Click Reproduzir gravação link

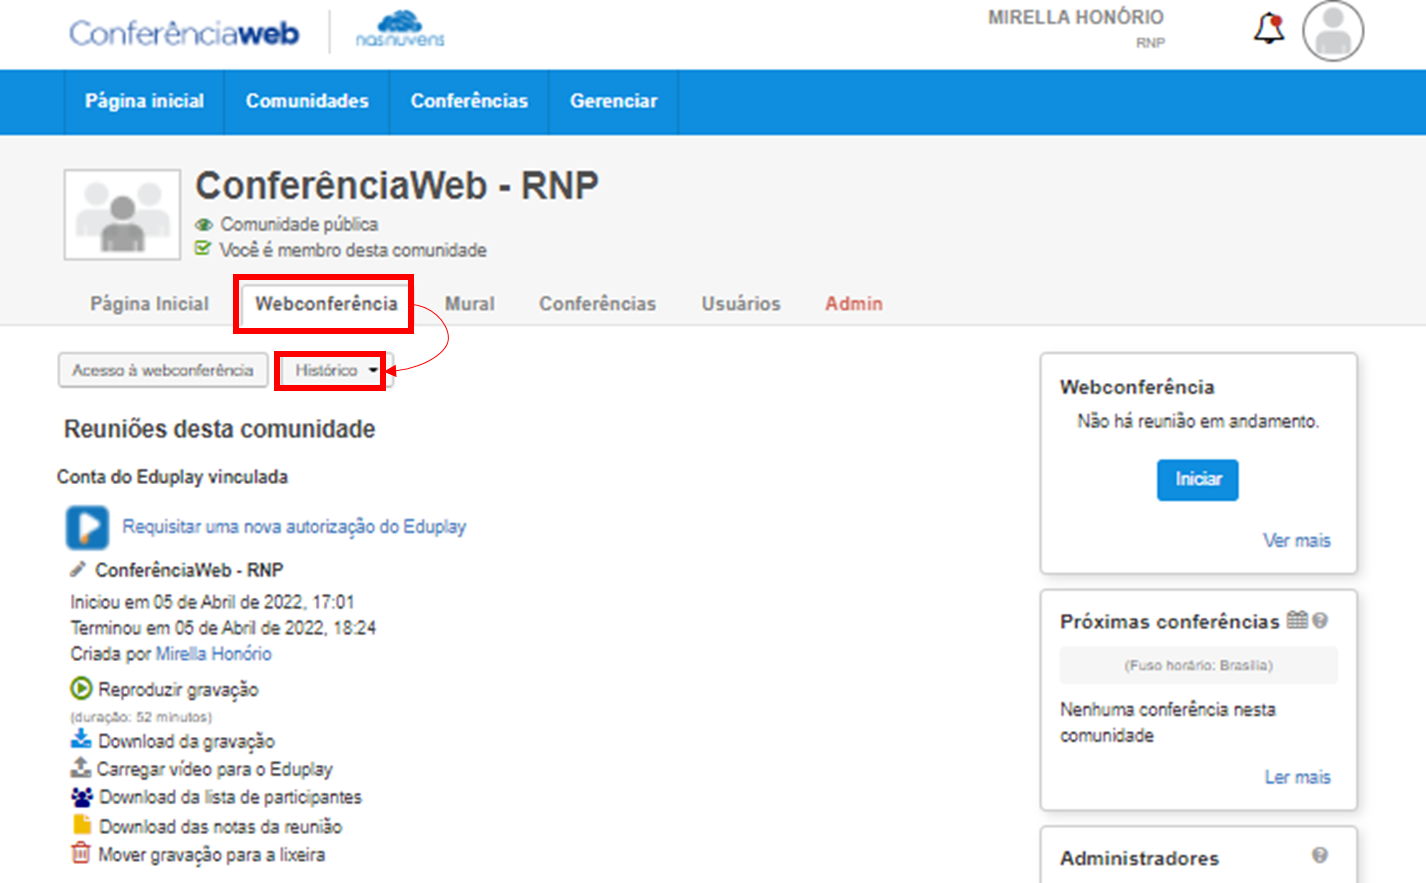[178, 690]
